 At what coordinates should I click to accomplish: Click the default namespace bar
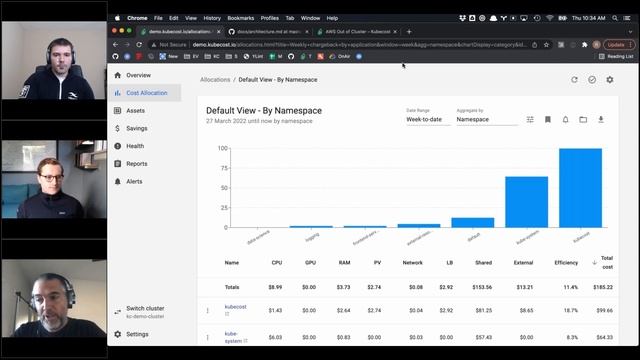(473, 222)
